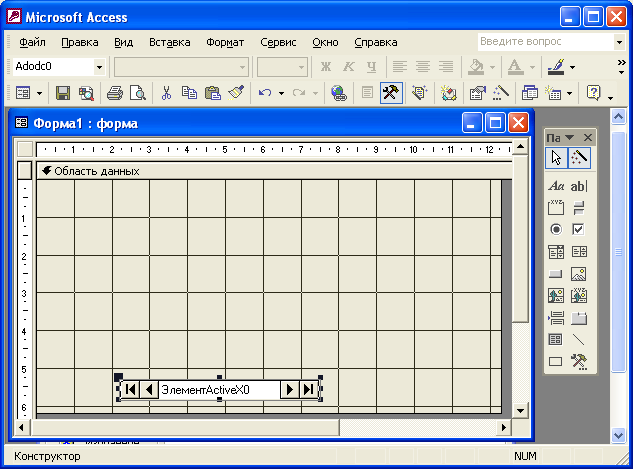The width and height of the screenshot is (633, 469).
Task: Insert hyperlink globe icon
Action: click(x=339, y=93)
